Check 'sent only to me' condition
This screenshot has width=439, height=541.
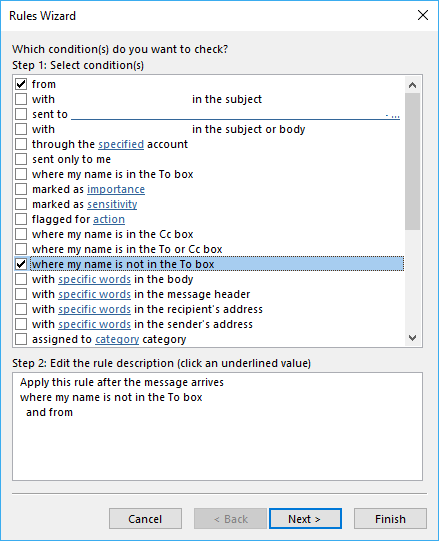pos(21,159)
